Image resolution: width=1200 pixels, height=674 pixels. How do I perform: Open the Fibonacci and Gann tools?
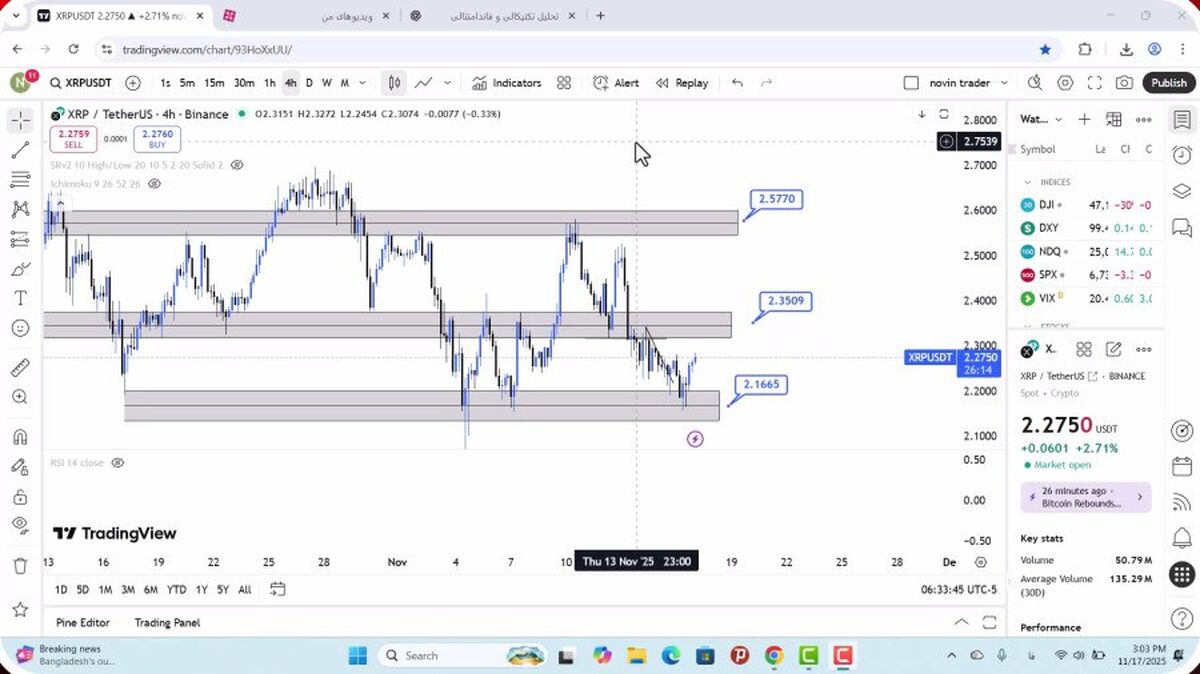[x=20, y=179]
